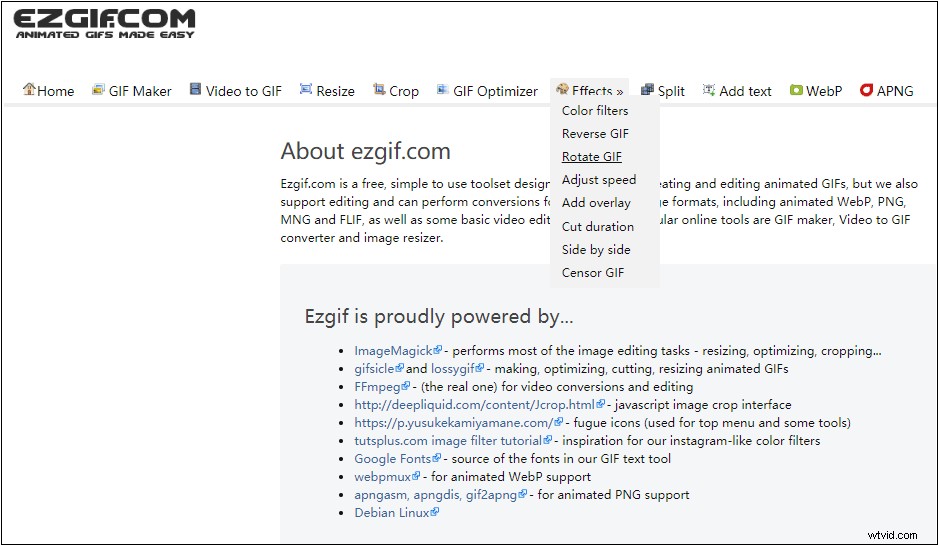The image size is (938, 545).
Task: Pick Adjust speed from the menu
Action: pos(598,180)
